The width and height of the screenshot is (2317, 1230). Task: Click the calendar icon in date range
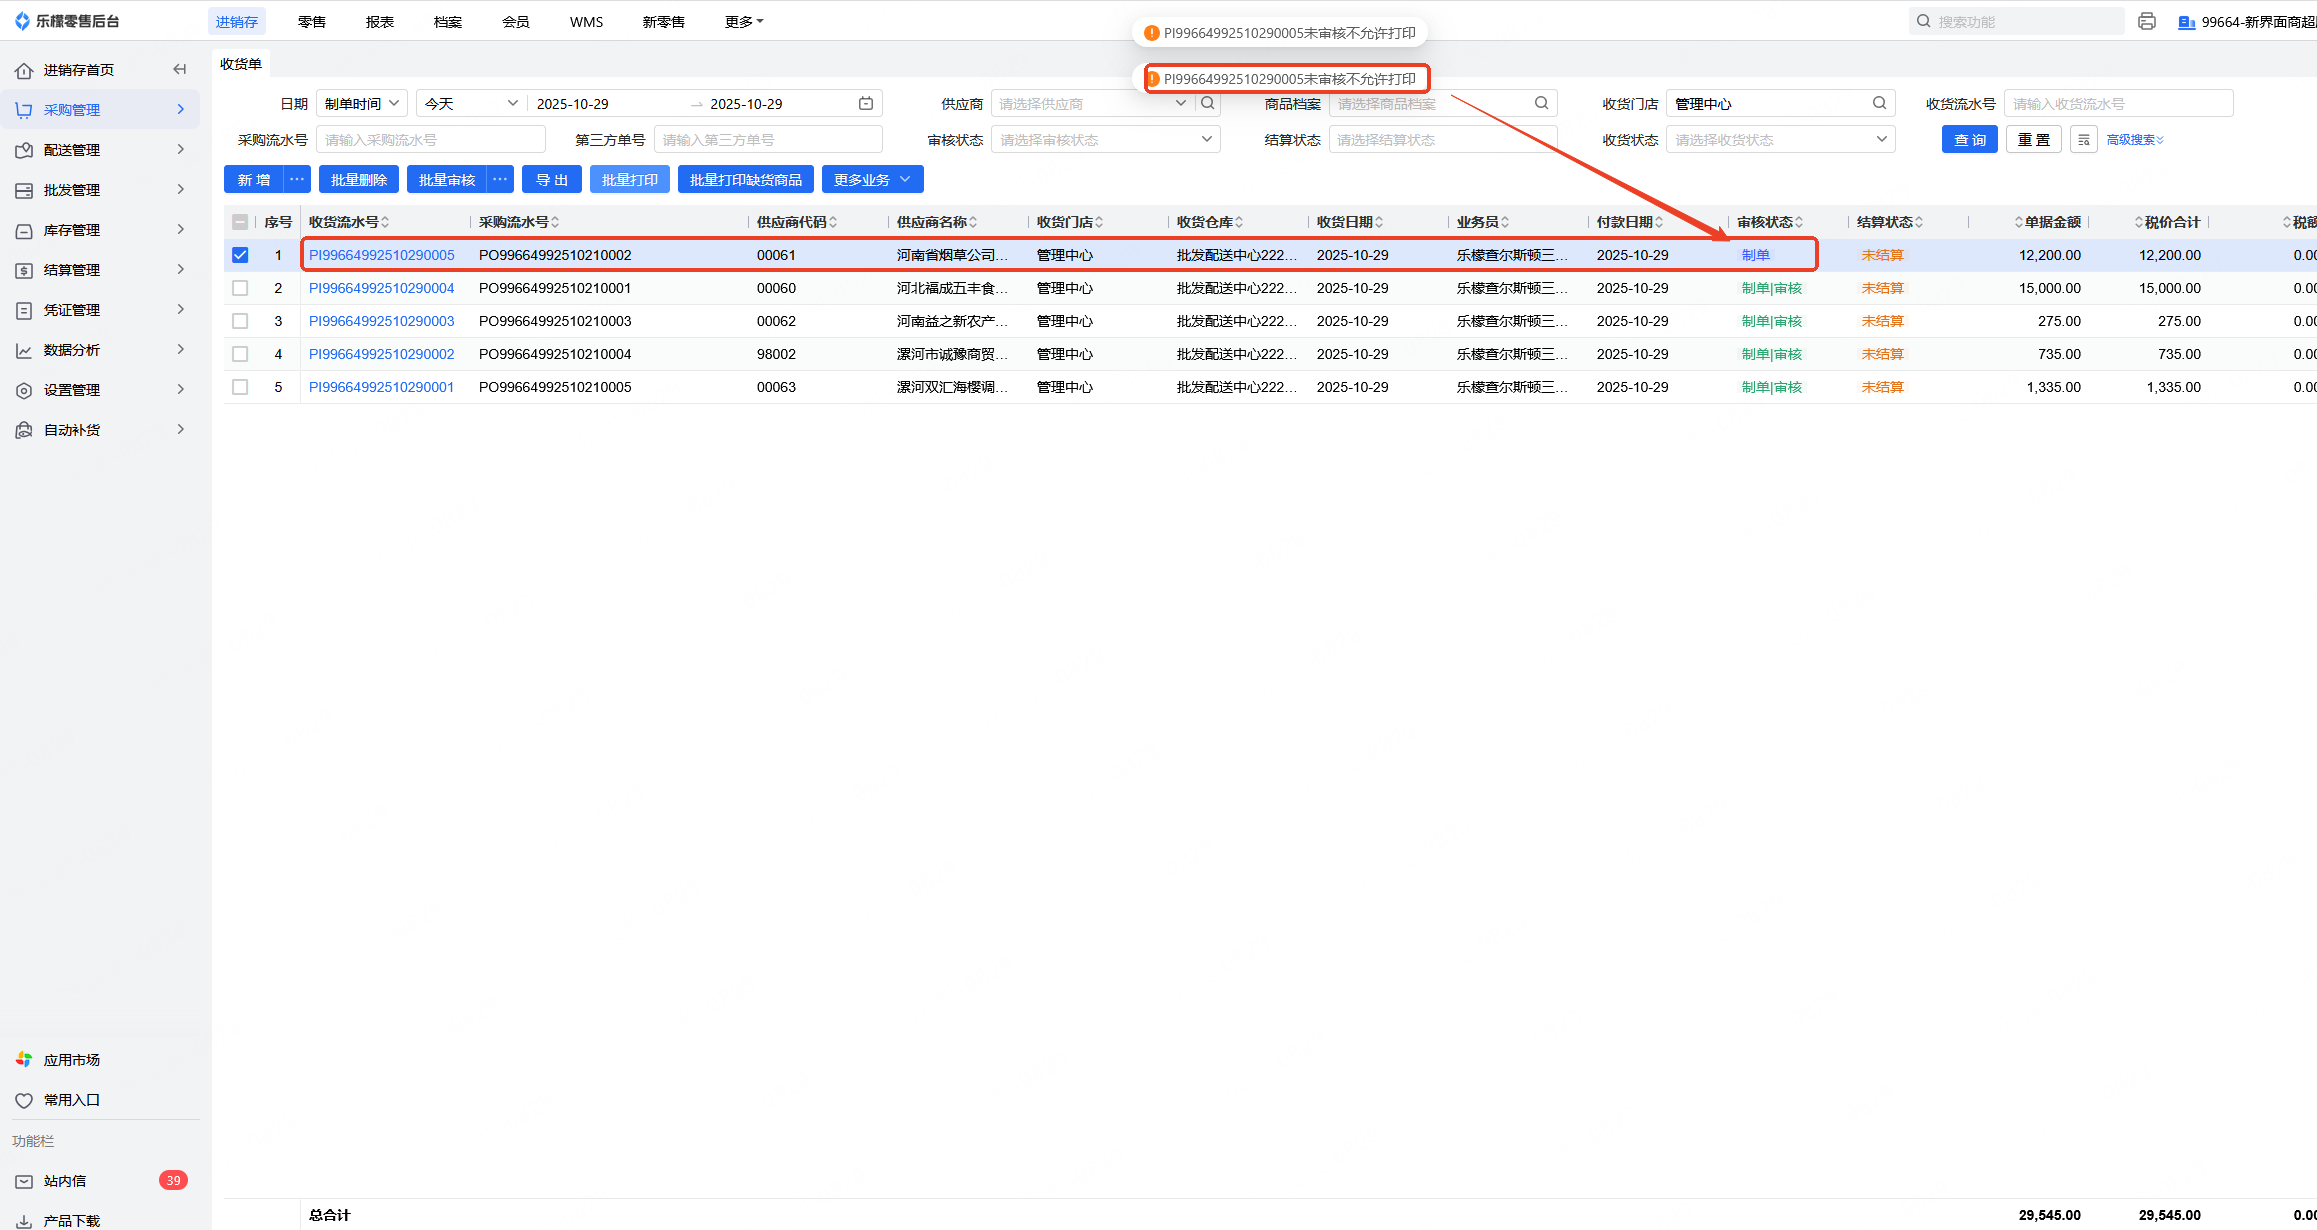(866, 103)
